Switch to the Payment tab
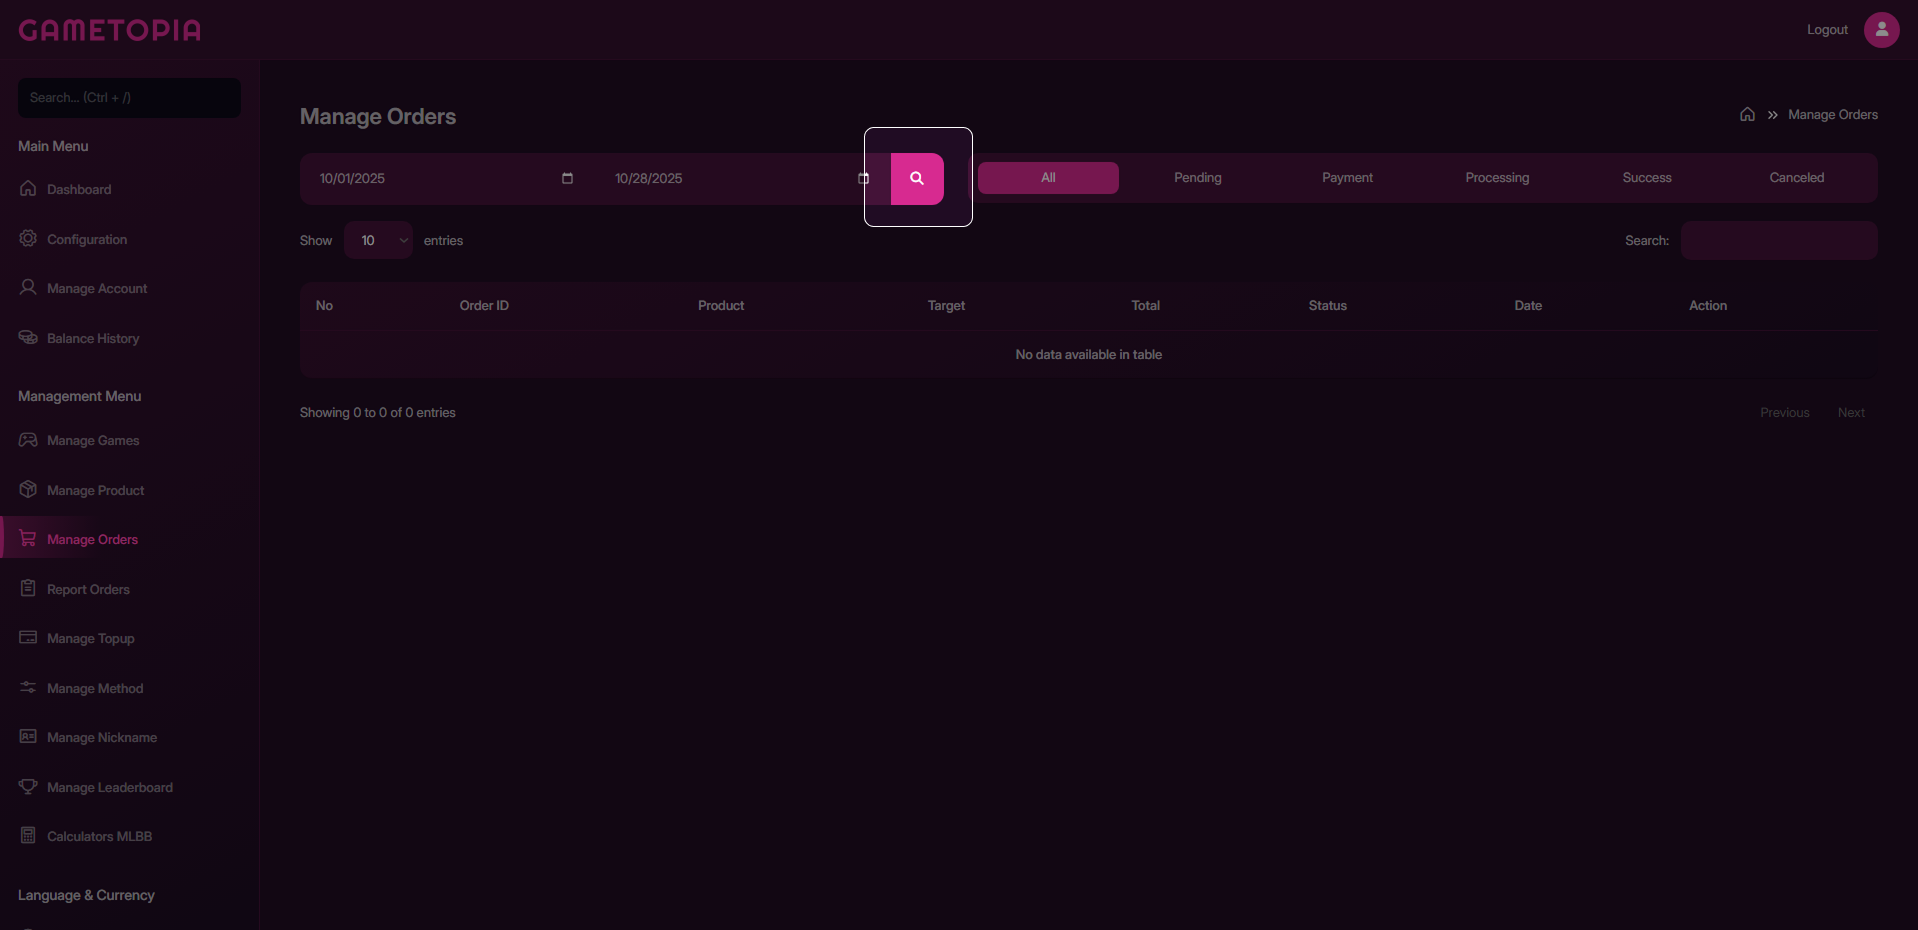The height and width of the screenshot is (930, 1918). pyautogui.click(x=1347, y=178)
